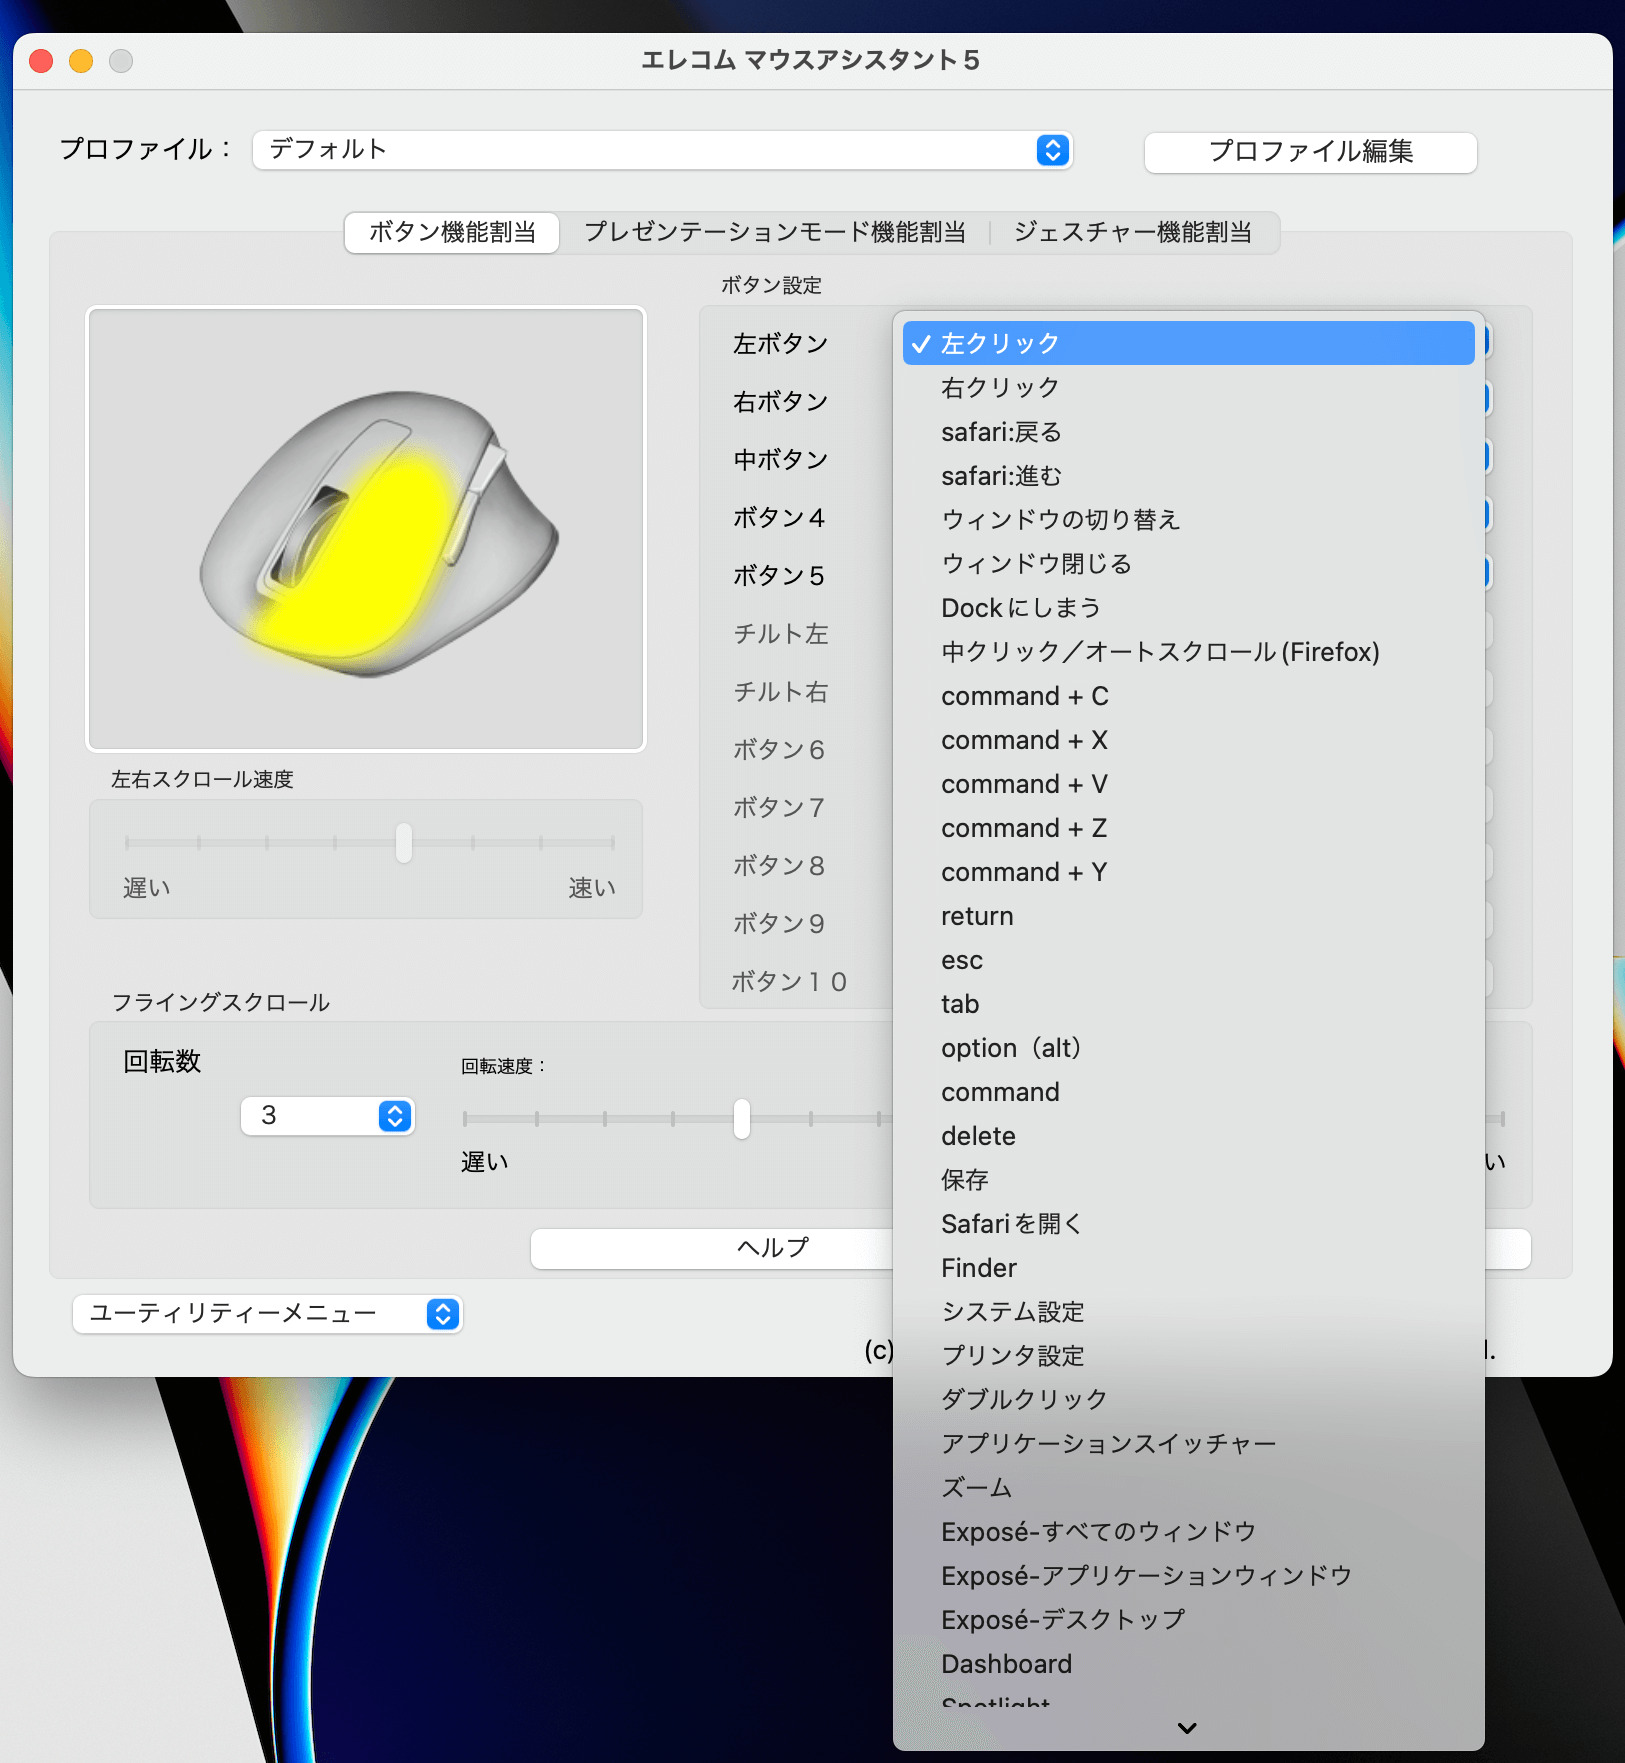Select command + V option

[x=1188, y=783]
